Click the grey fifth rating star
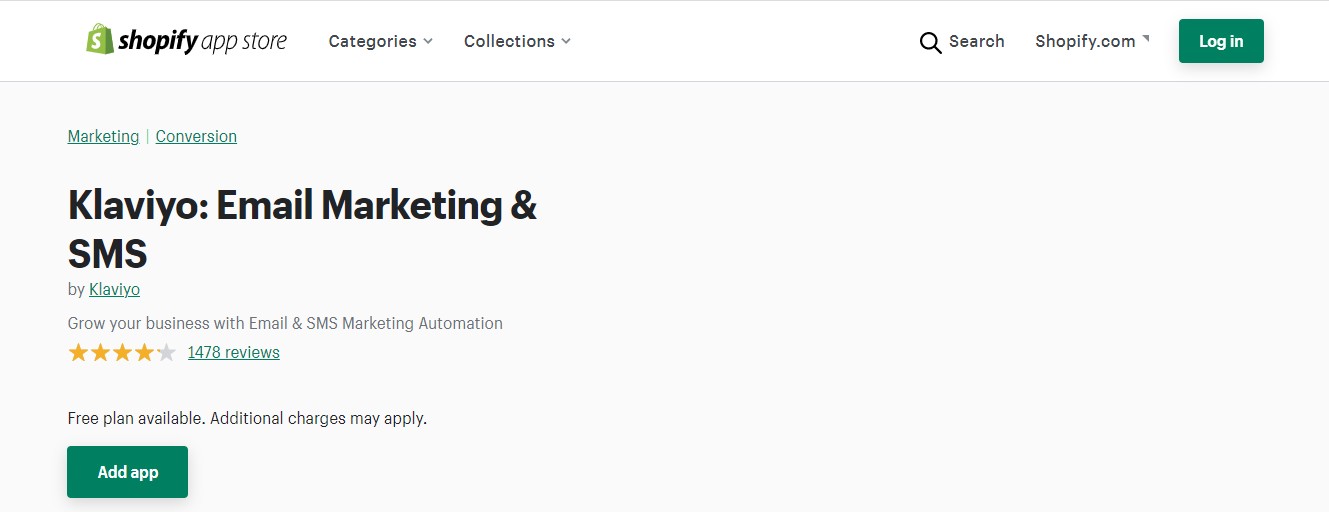The height and width of the screenshot is (512, 1329). 166,352
